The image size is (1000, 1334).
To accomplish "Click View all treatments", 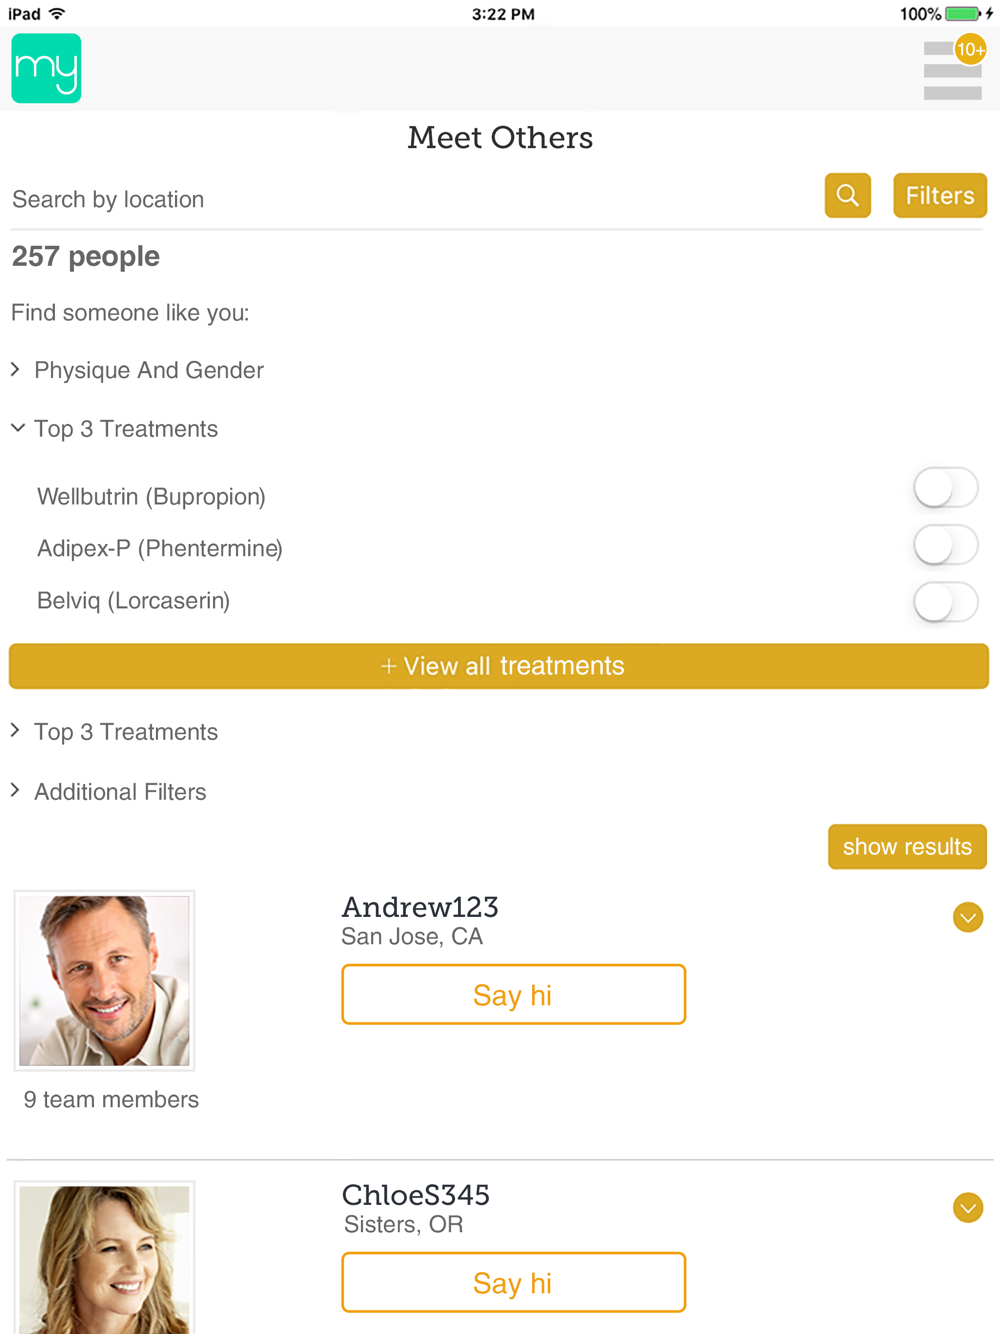I will point(499,666).
